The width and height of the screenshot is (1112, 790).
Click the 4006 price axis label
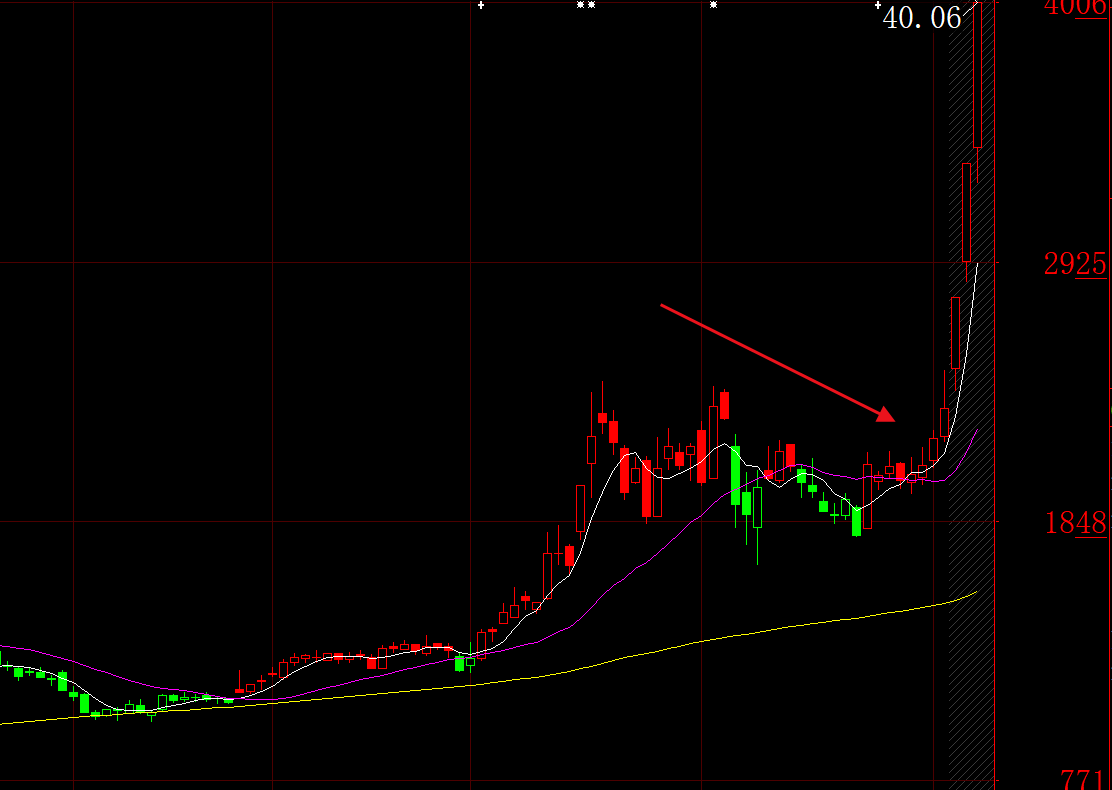pyautogui.click(x=1075, y=7)
